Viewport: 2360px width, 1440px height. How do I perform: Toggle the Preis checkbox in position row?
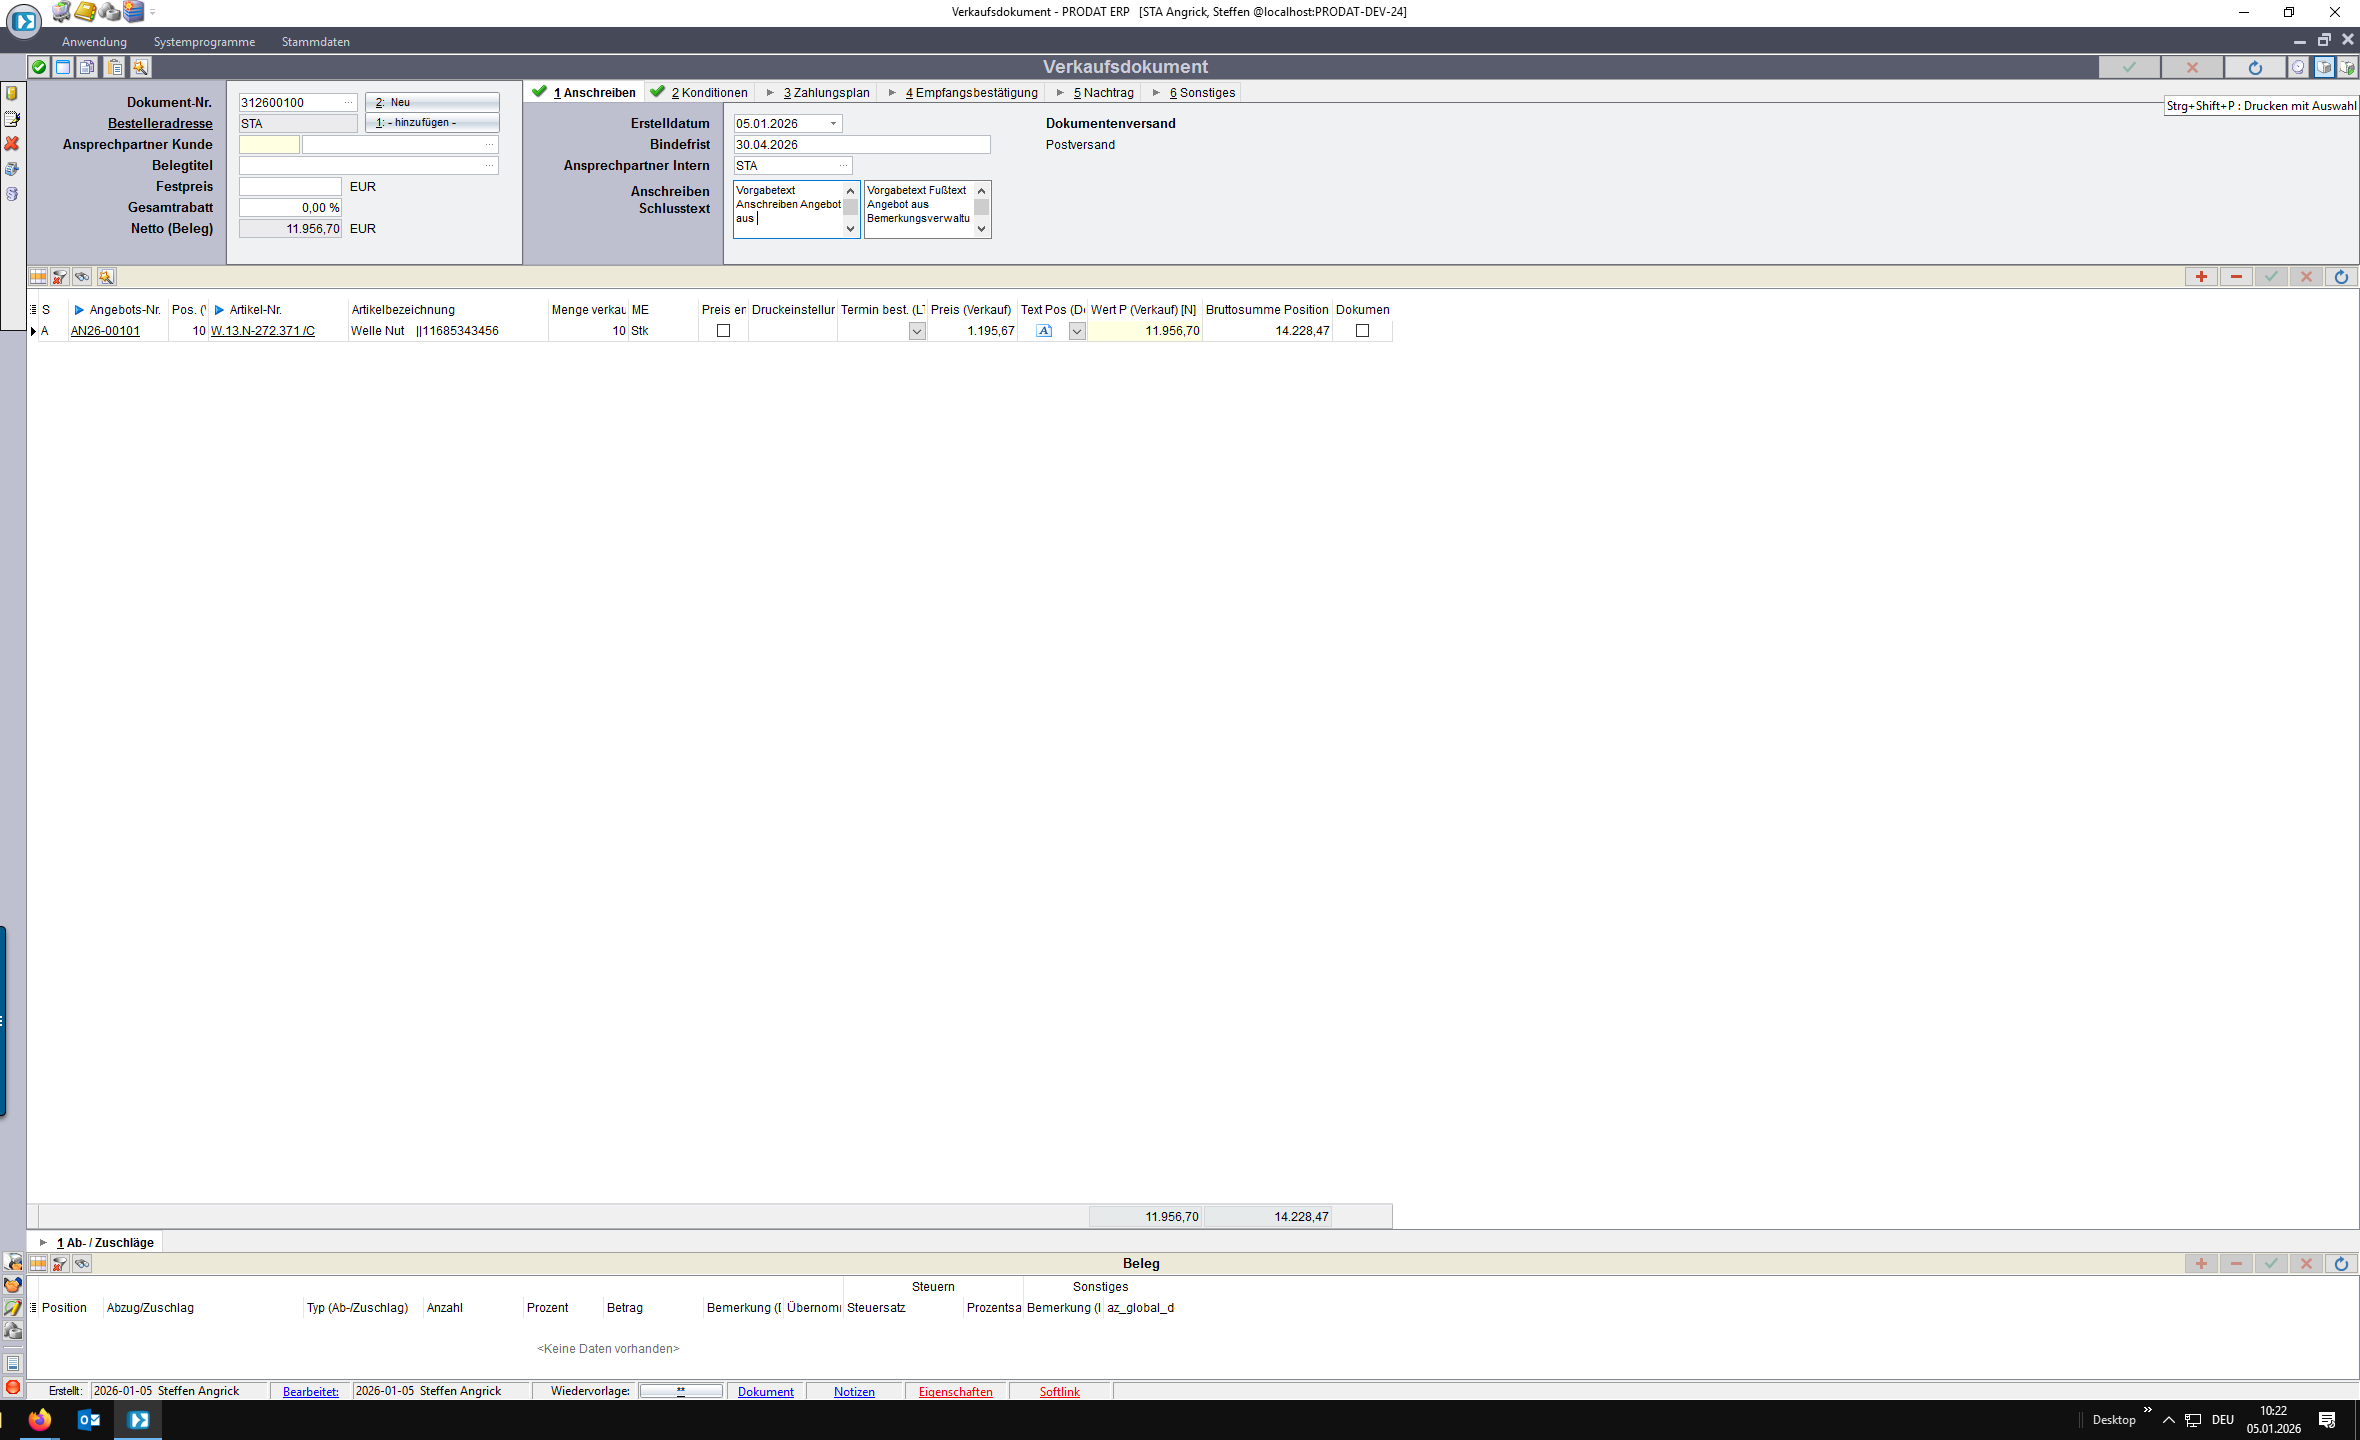click(723, 331)
